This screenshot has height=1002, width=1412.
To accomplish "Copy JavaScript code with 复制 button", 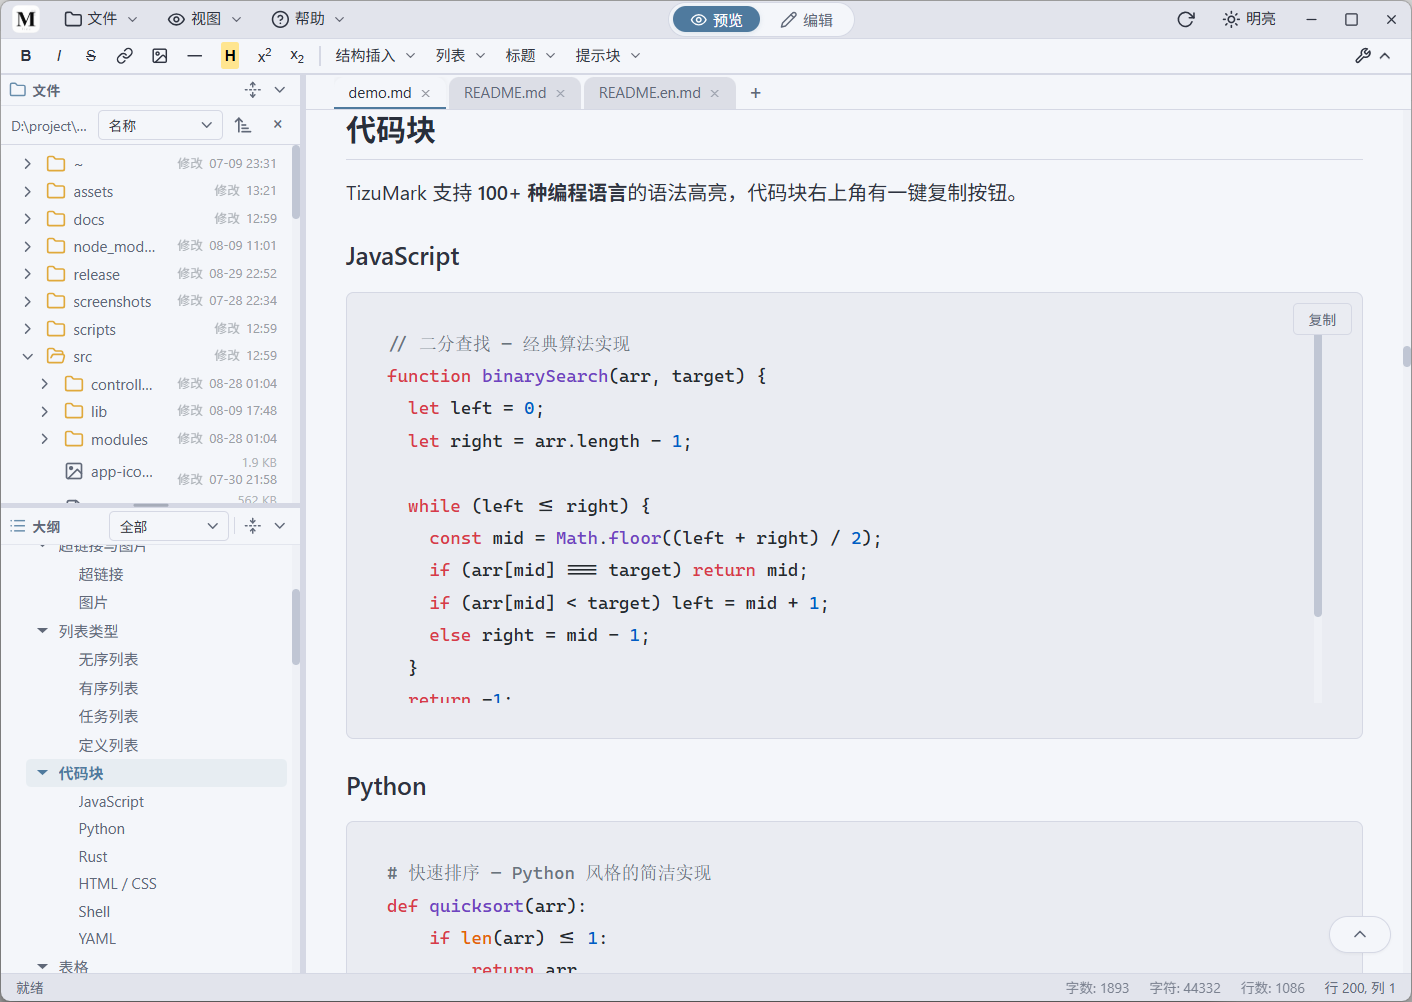I will click(x=1322, y=320).
